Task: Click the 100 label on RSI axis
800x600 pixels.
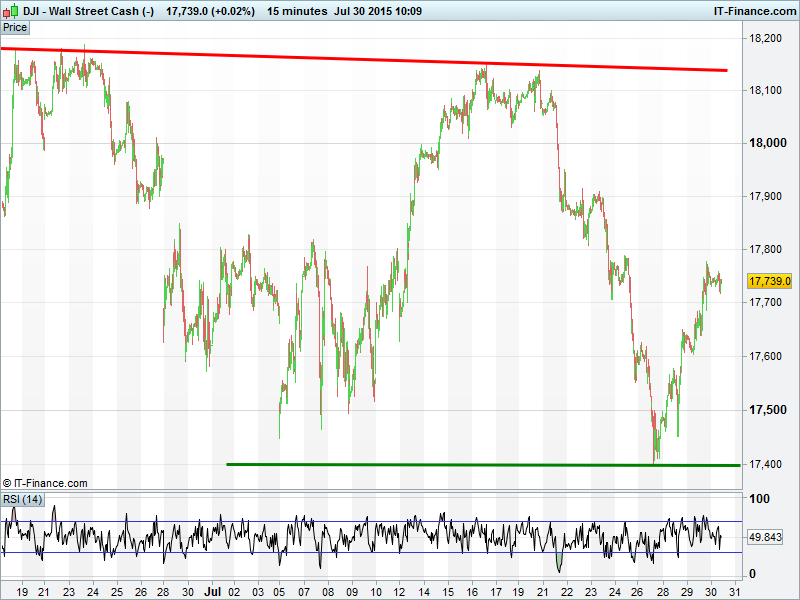Action: pyautogui.click(x=759, y=499)
